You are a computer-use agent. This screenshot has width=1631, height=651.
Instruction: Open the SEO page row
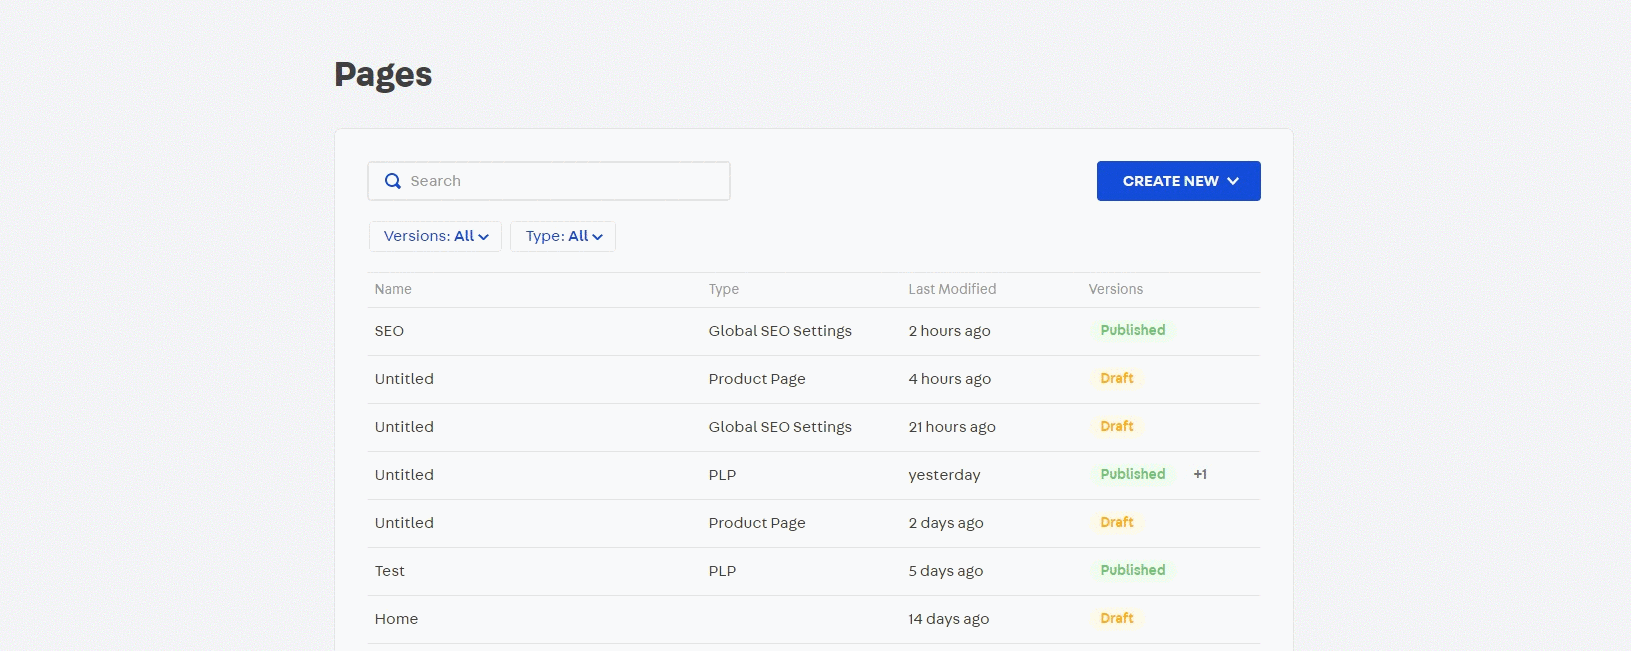point(389,331)
